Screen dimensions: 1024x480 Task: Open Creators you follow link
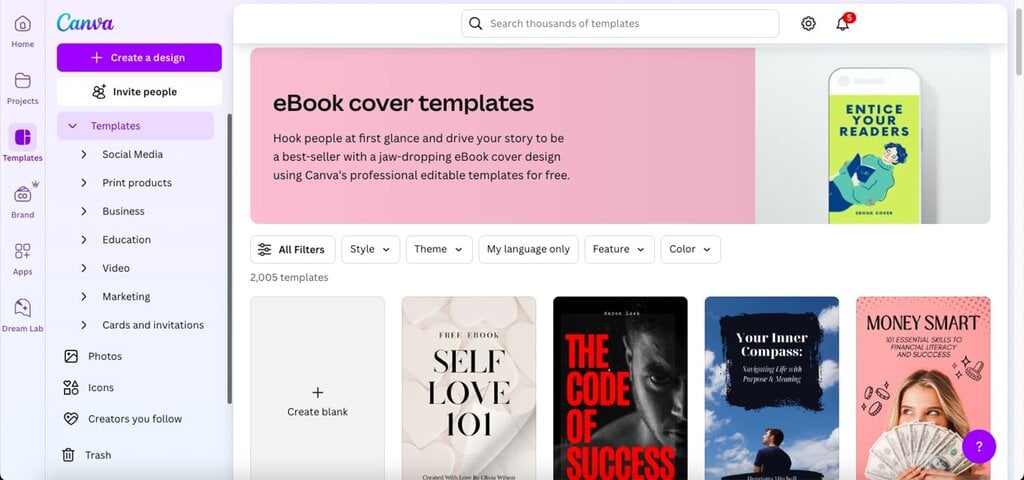click(x=135, y=419)
